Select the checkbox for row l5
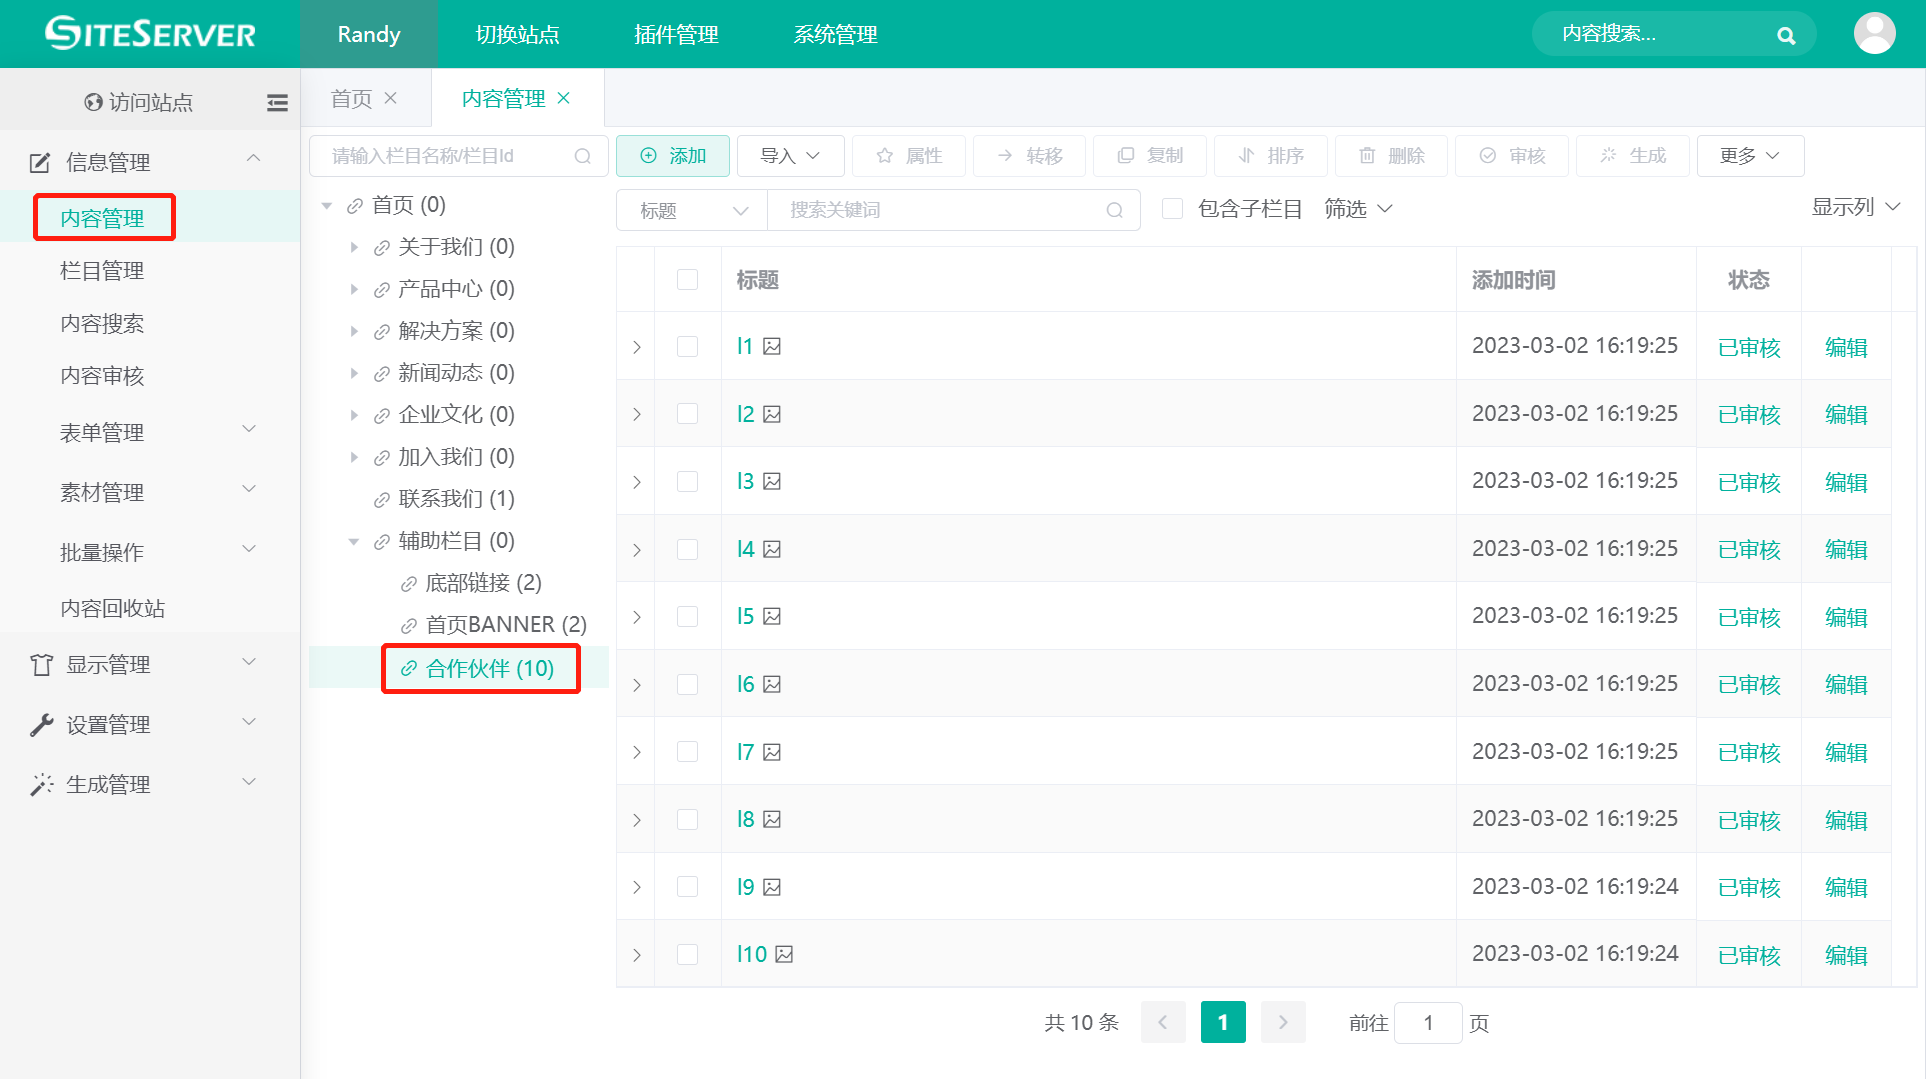Screen dimensions: 1926x1079 click(687, 616)
